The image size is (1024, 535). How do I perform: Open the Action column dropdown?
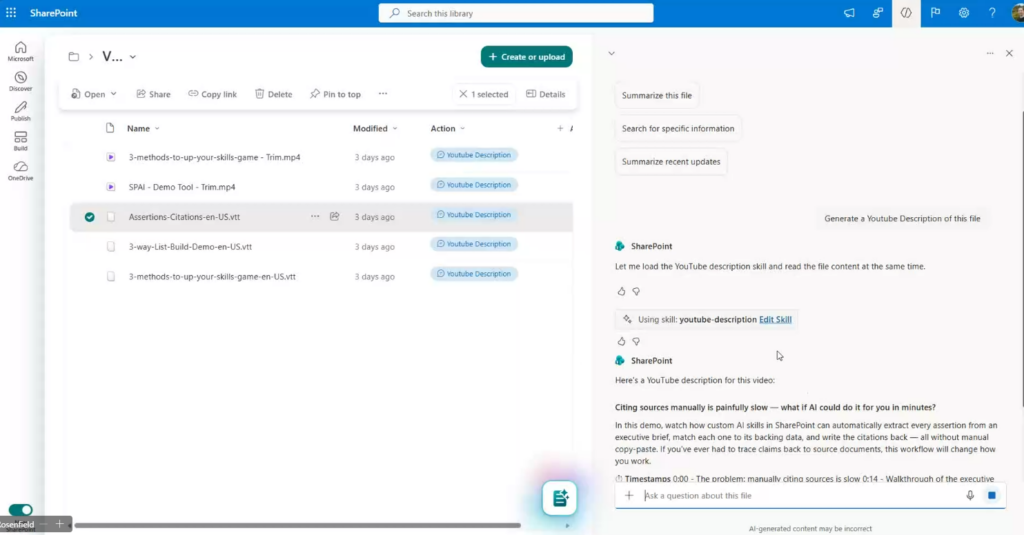tap(462, 129)
